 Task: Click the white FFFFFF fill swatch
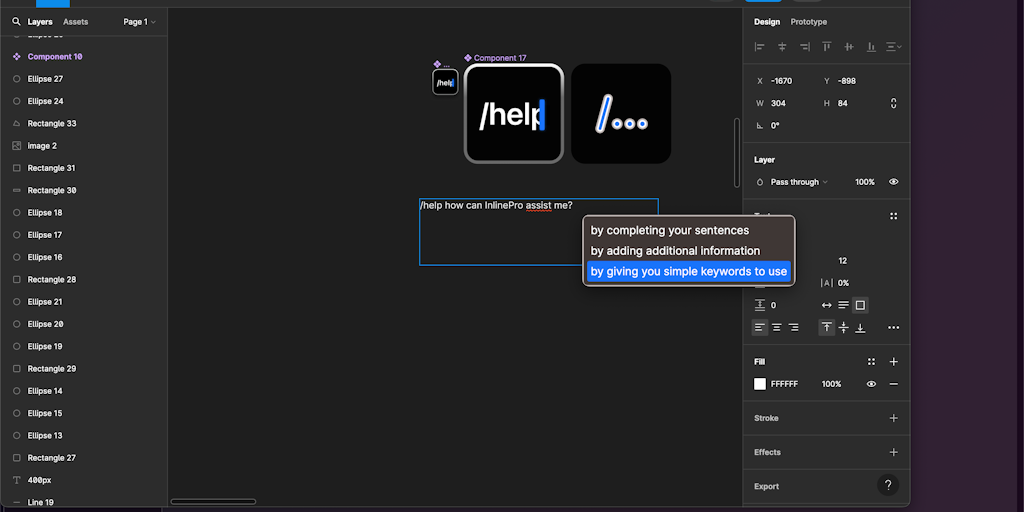[x=760, y=384]
